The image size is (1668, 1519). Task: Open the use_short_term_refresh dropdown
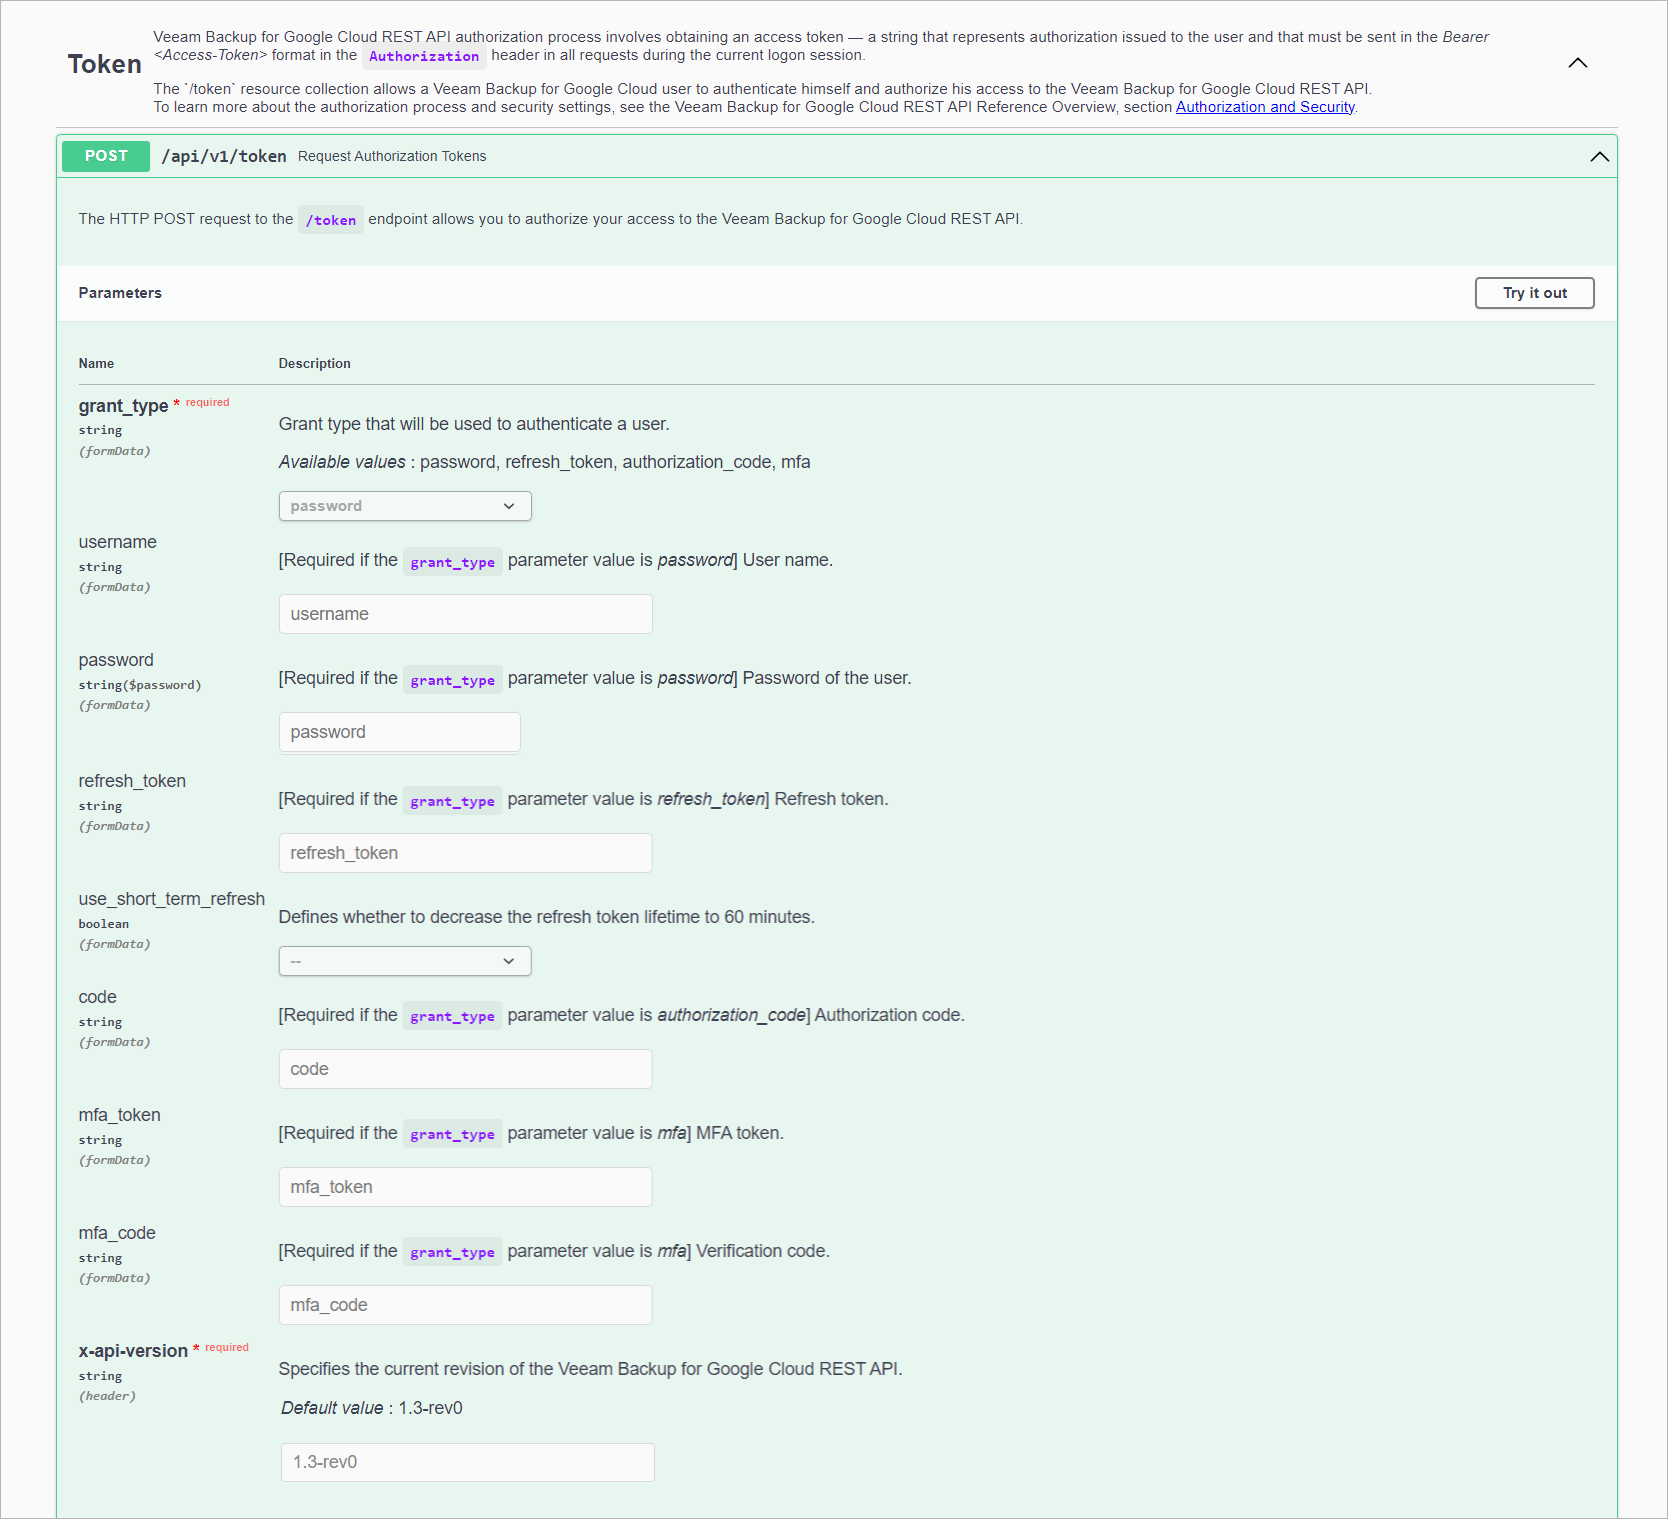(405, 961)
